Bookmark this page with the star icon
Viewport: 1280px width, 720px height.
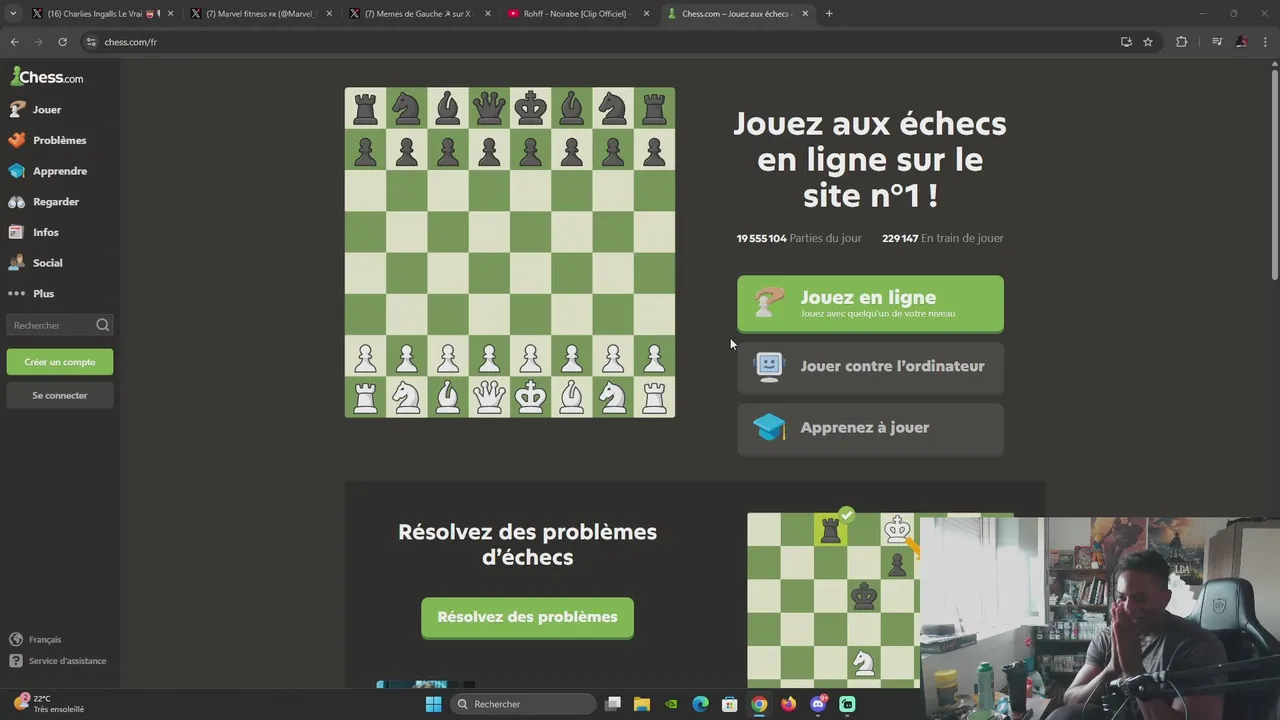pos(1148,42)
